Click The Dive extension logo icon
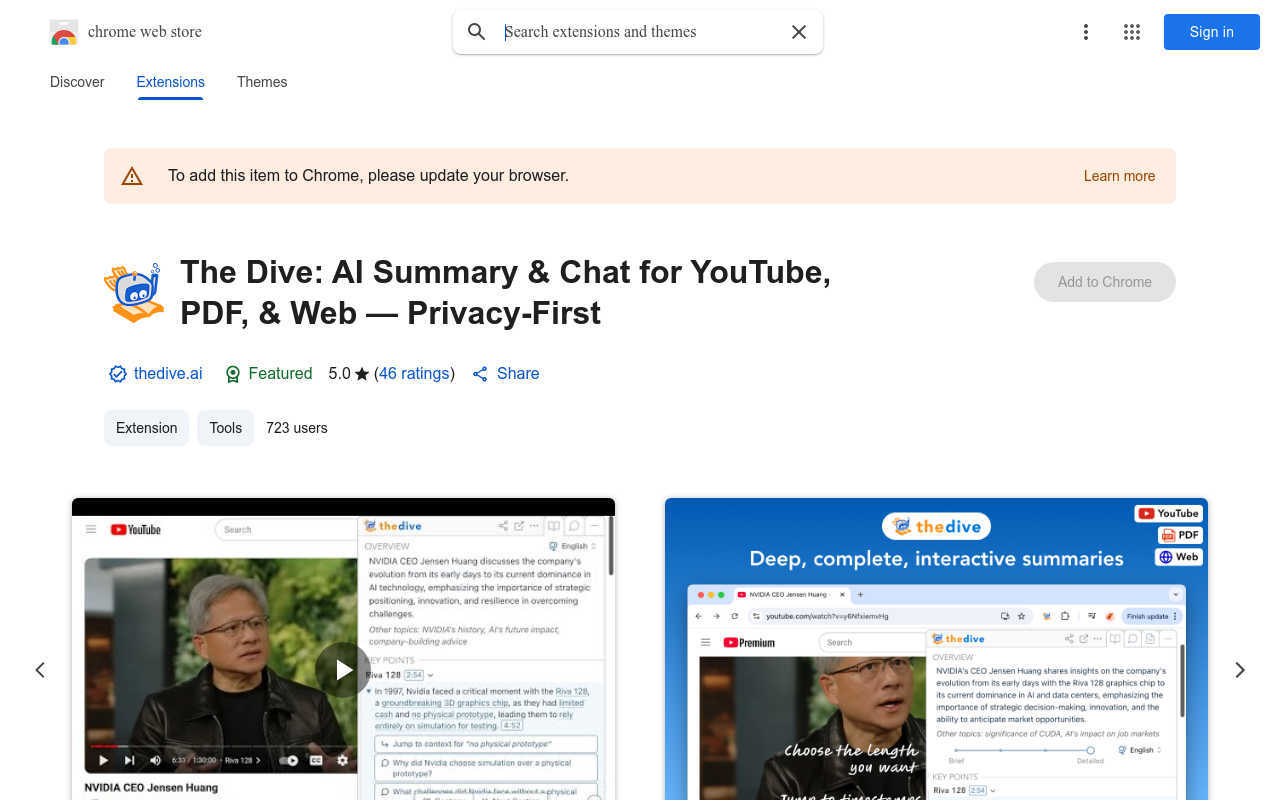This screenshot has height=800, width=1280. (134, 292)
